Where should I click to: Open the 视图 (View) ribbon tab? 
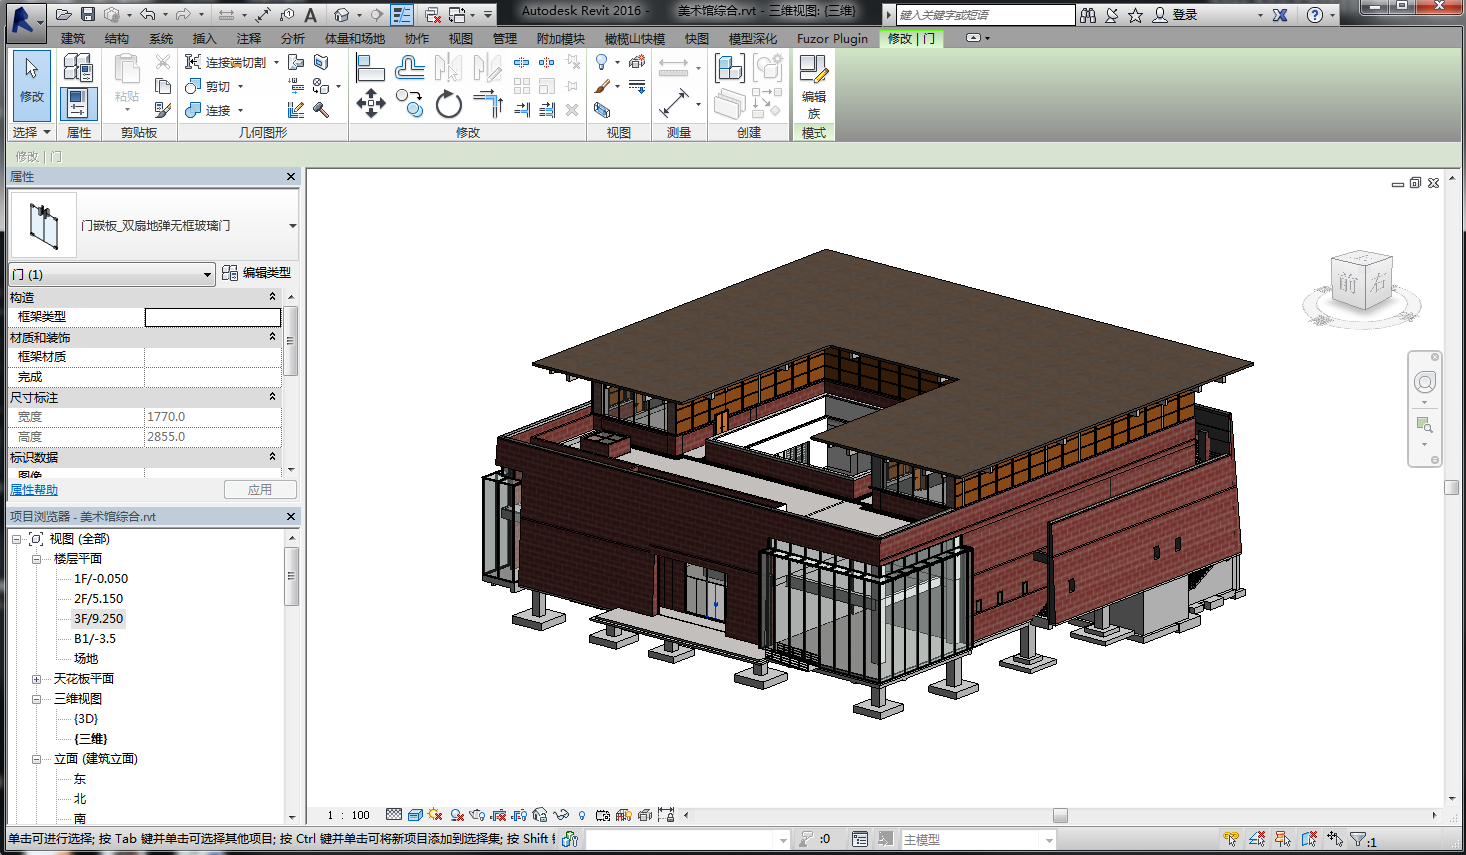click(461, 39)
